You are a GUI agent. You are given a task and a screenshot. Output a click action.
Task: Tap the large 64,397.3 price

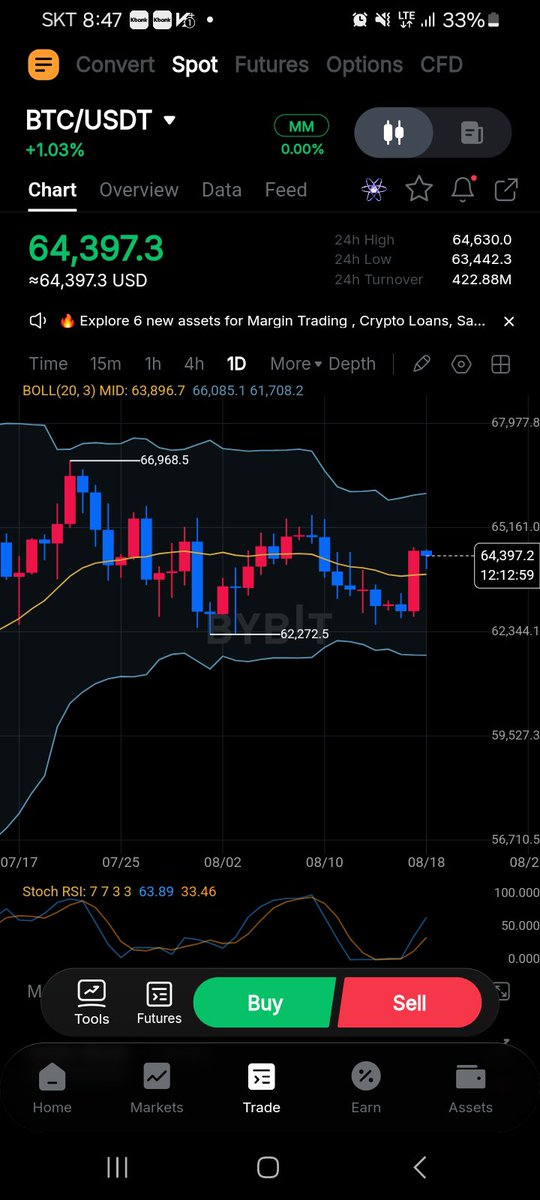[96, 248]
